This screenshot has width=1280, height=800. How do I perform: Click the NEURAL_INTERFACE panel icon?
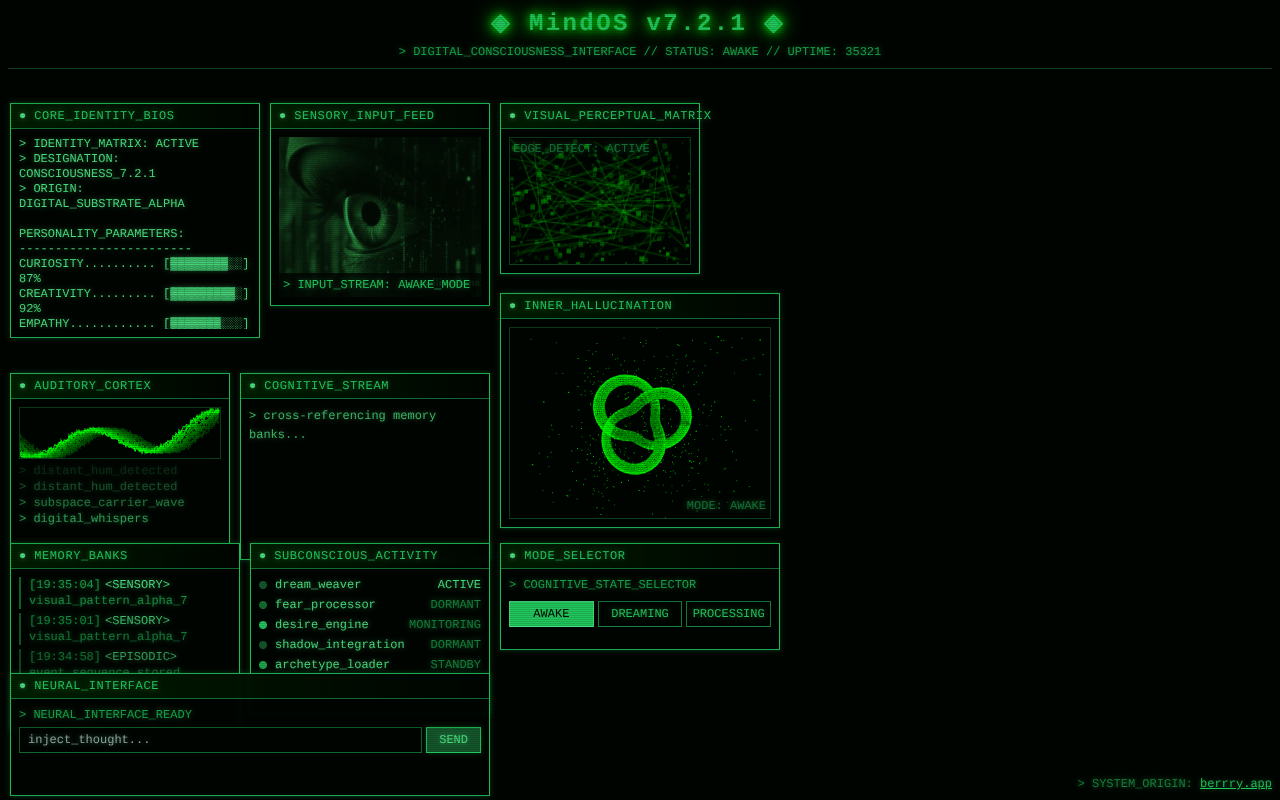coord(22,686)
